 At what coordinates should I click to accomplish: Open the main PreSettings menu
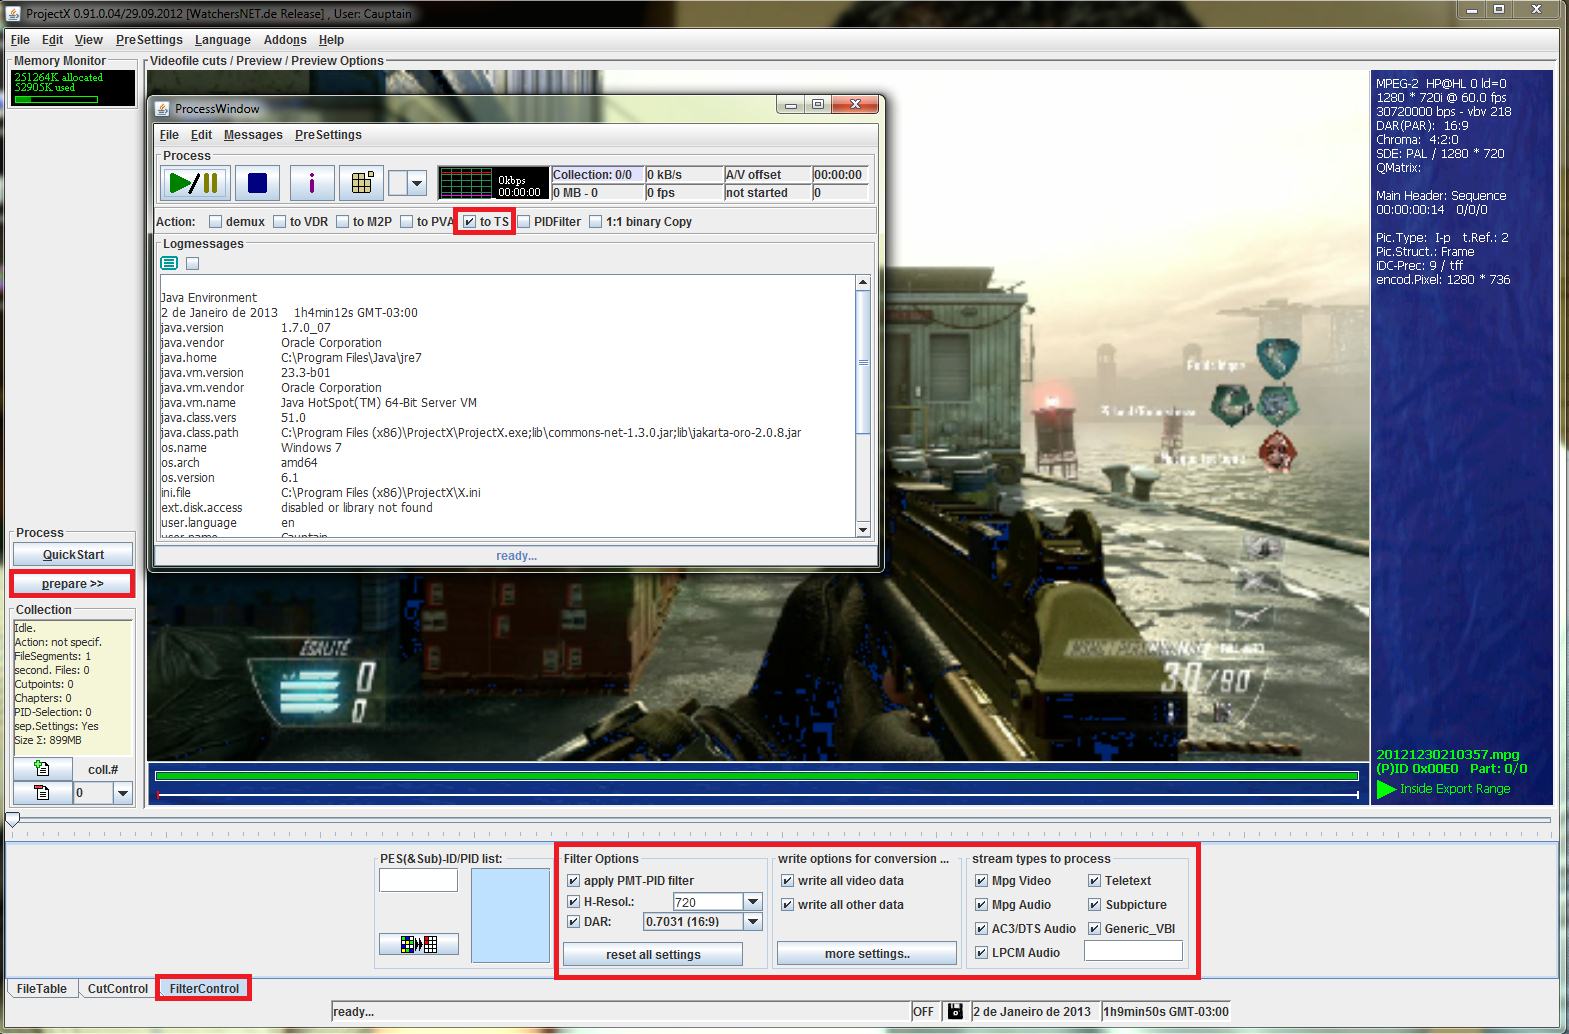point(149,40)
